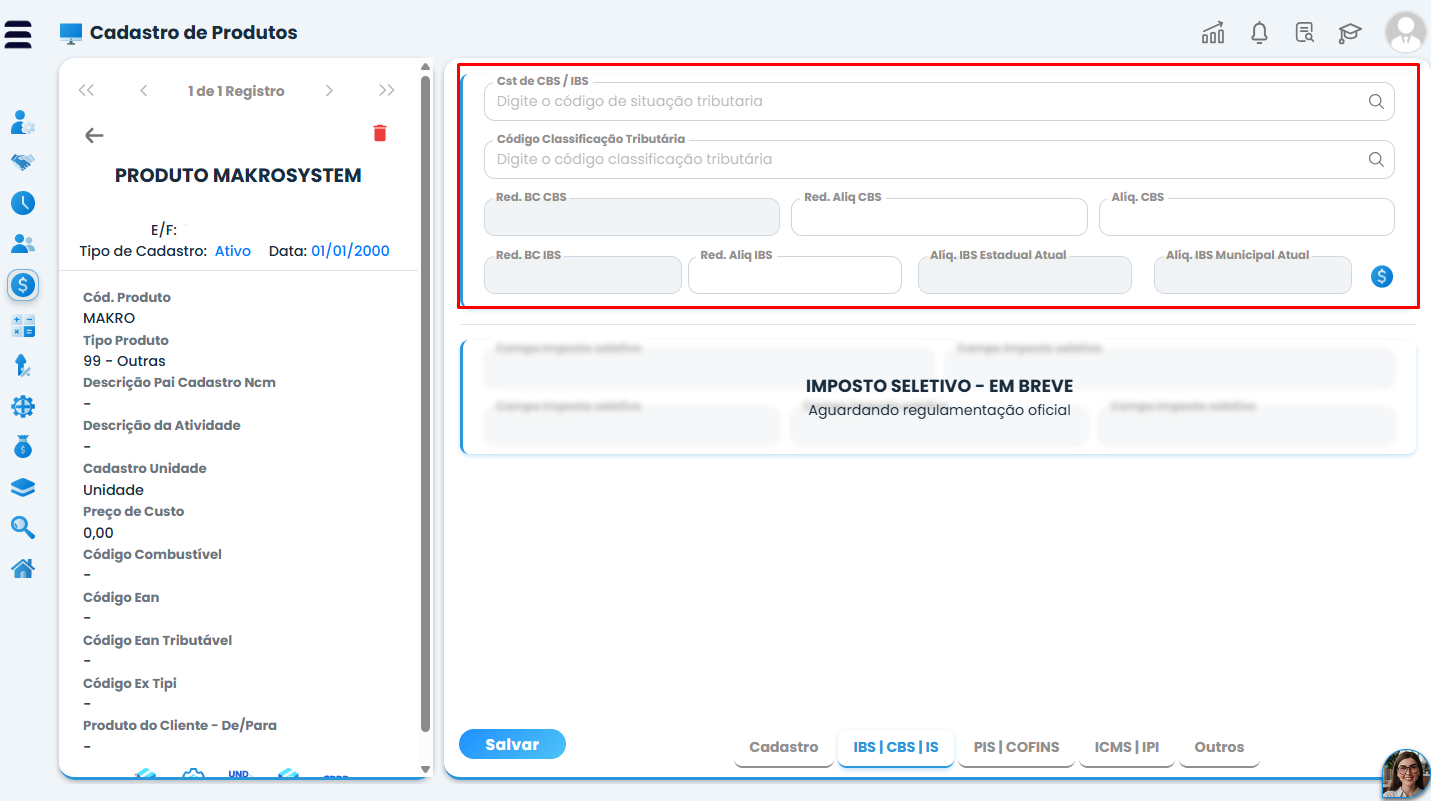
Task: Jump to first record with double-left chevron
Action: [86, 91]
